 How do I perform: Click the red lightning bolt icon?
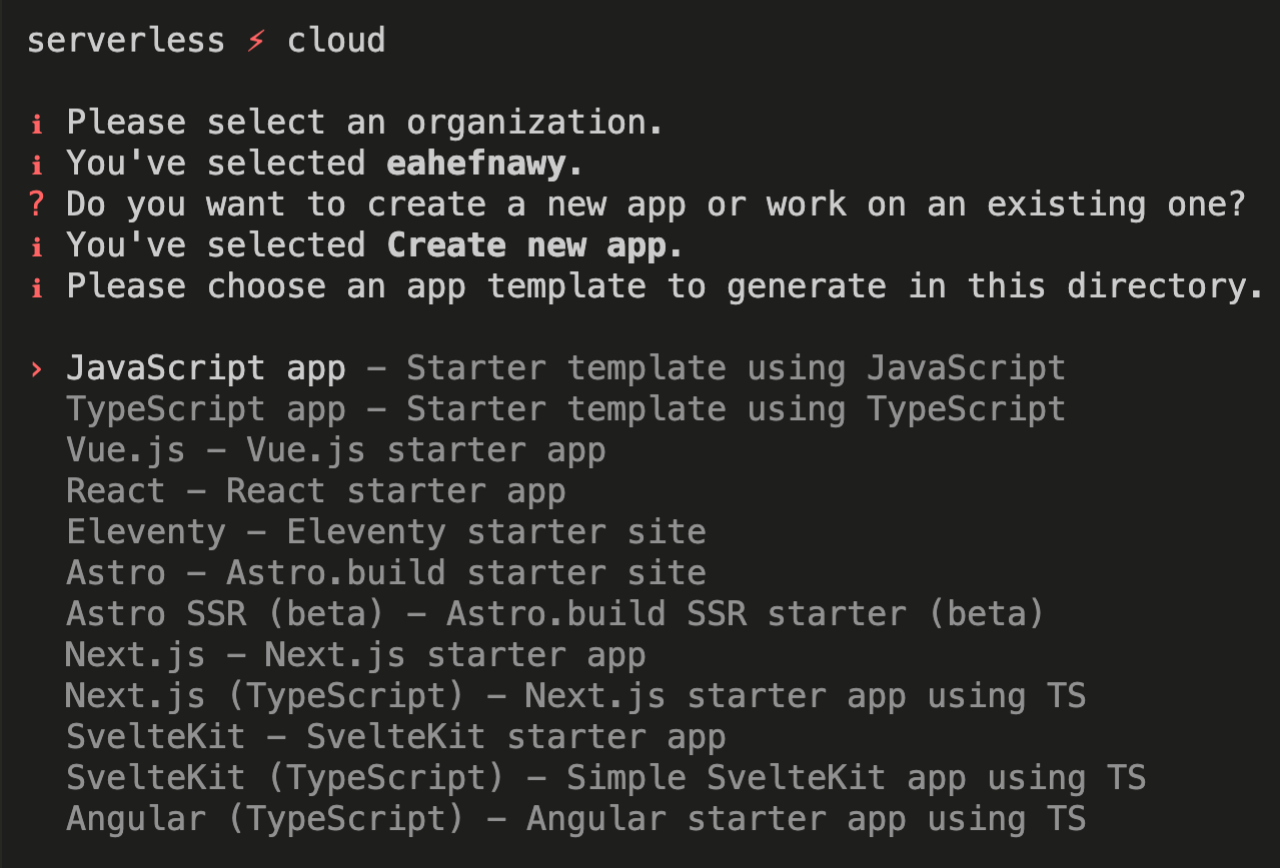coord(256,41)
